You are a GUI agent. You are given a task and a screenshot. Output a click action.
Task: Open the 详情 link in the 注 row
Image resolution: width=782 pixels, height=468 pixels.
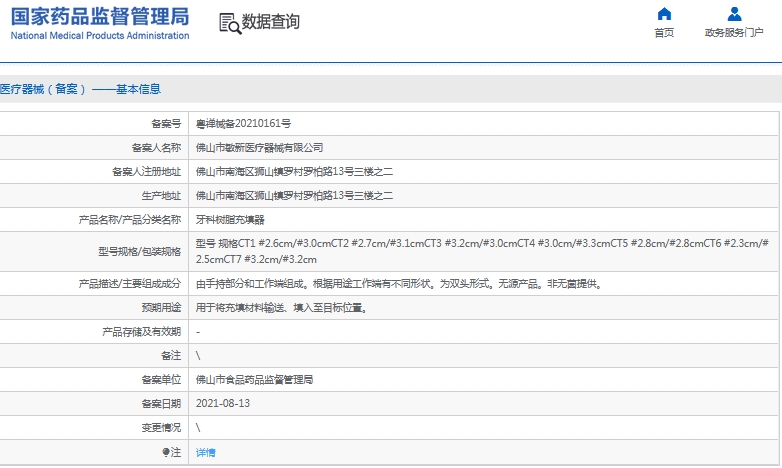tap(205, 453)
